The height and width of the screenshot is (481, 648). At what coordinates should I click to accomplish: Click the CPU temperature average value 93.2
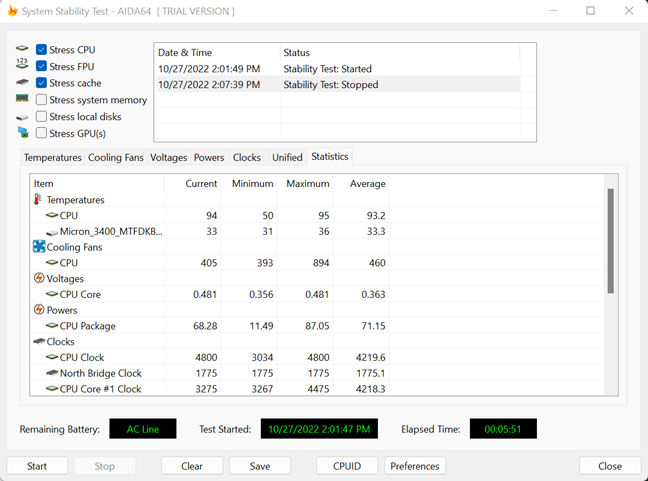pos(376,215)
